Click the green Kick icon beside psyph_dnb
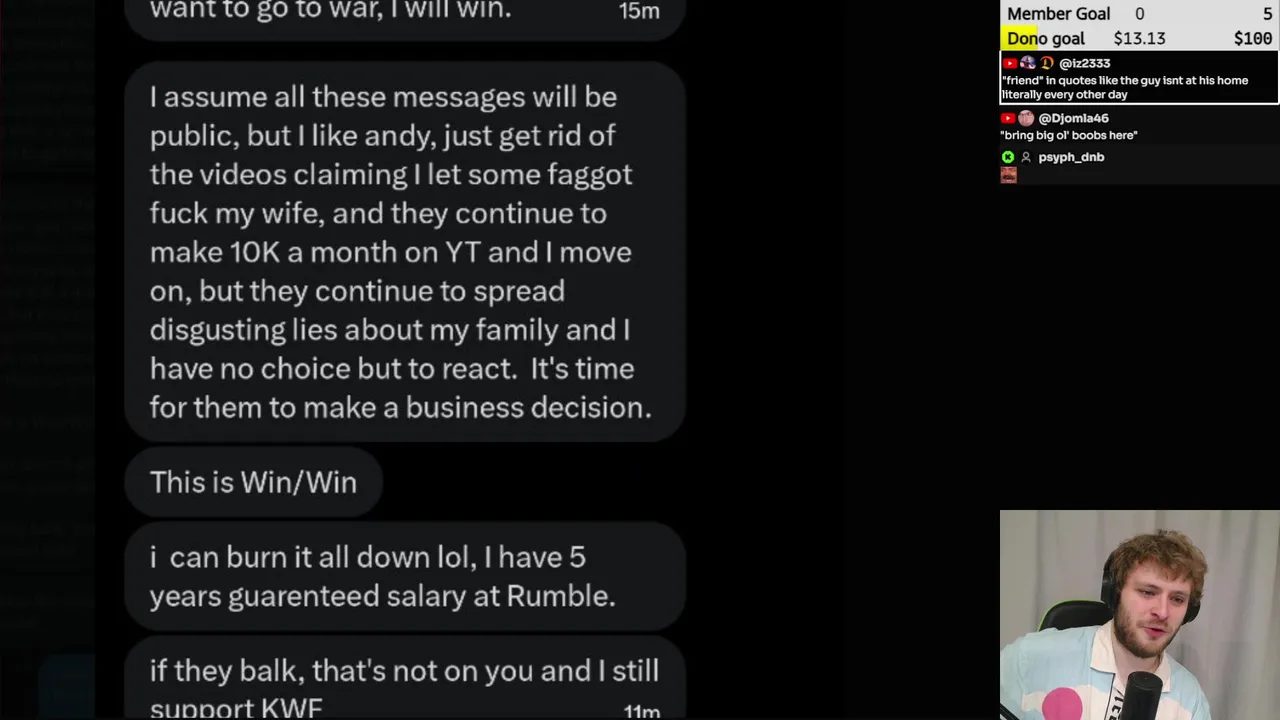Viewport: 1280px width, 720px height. (1008, 157)
